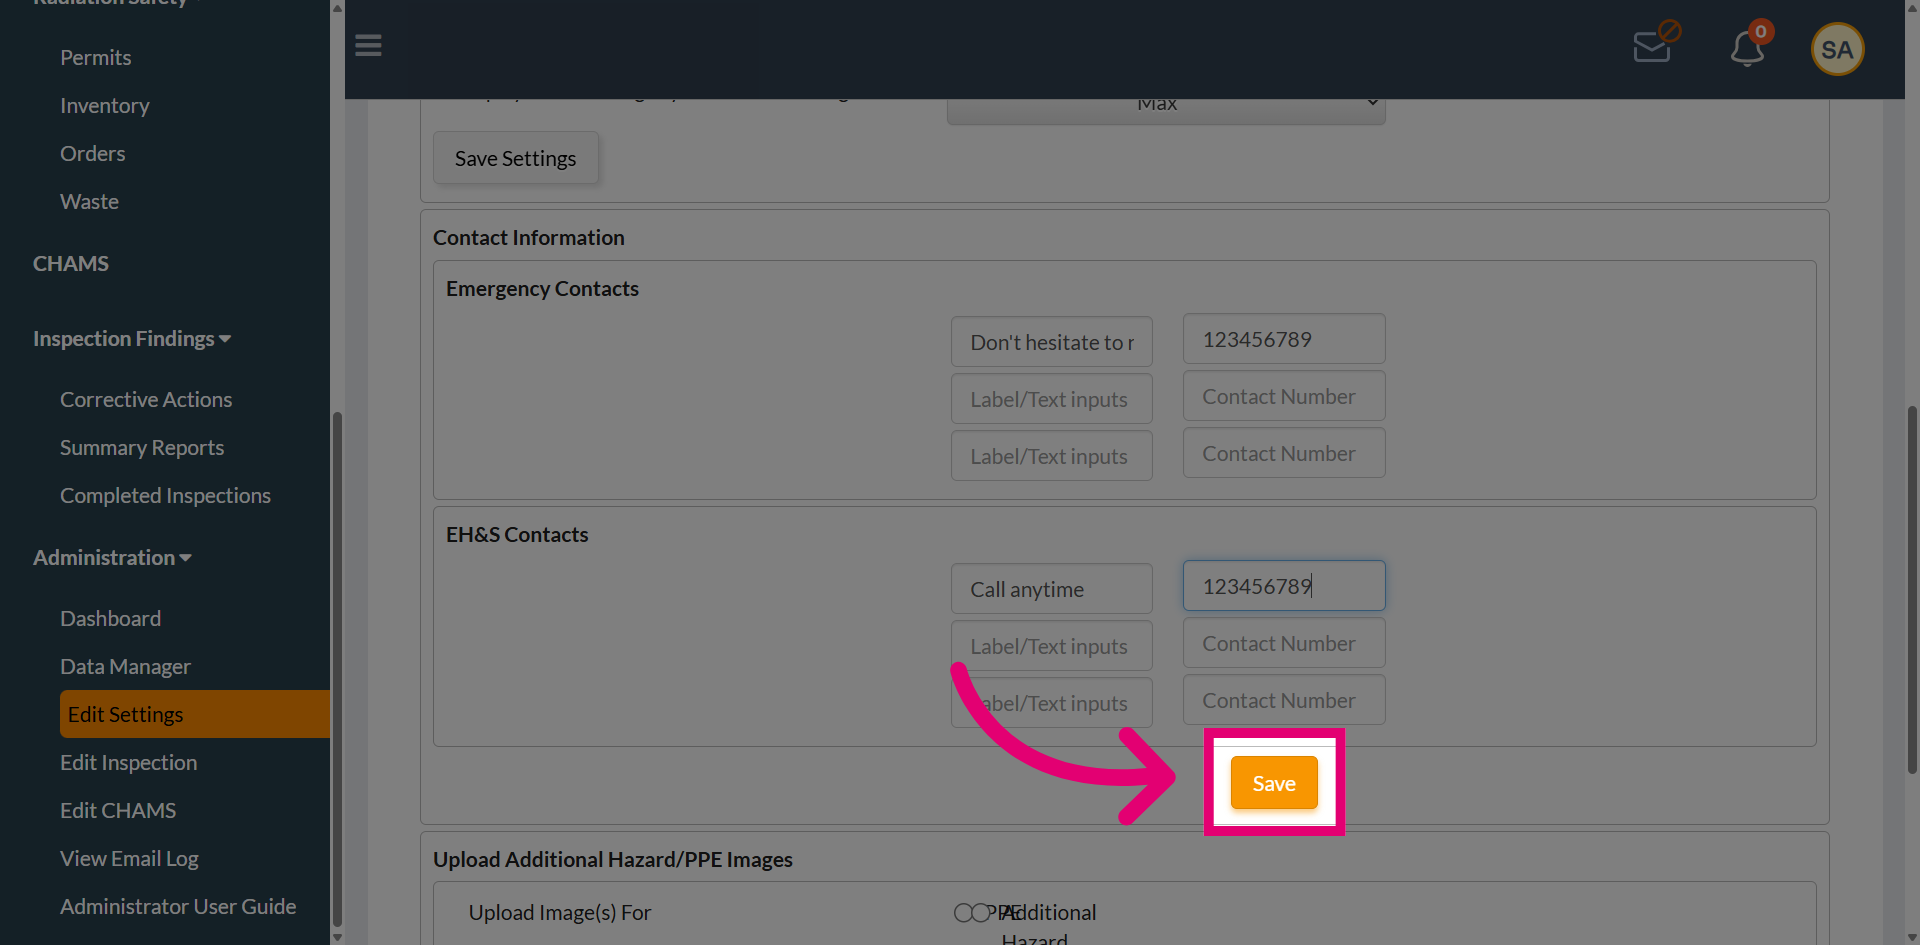Open Data Manager
This screenshot has width=1920, height=945.
(x=125, y=667)
